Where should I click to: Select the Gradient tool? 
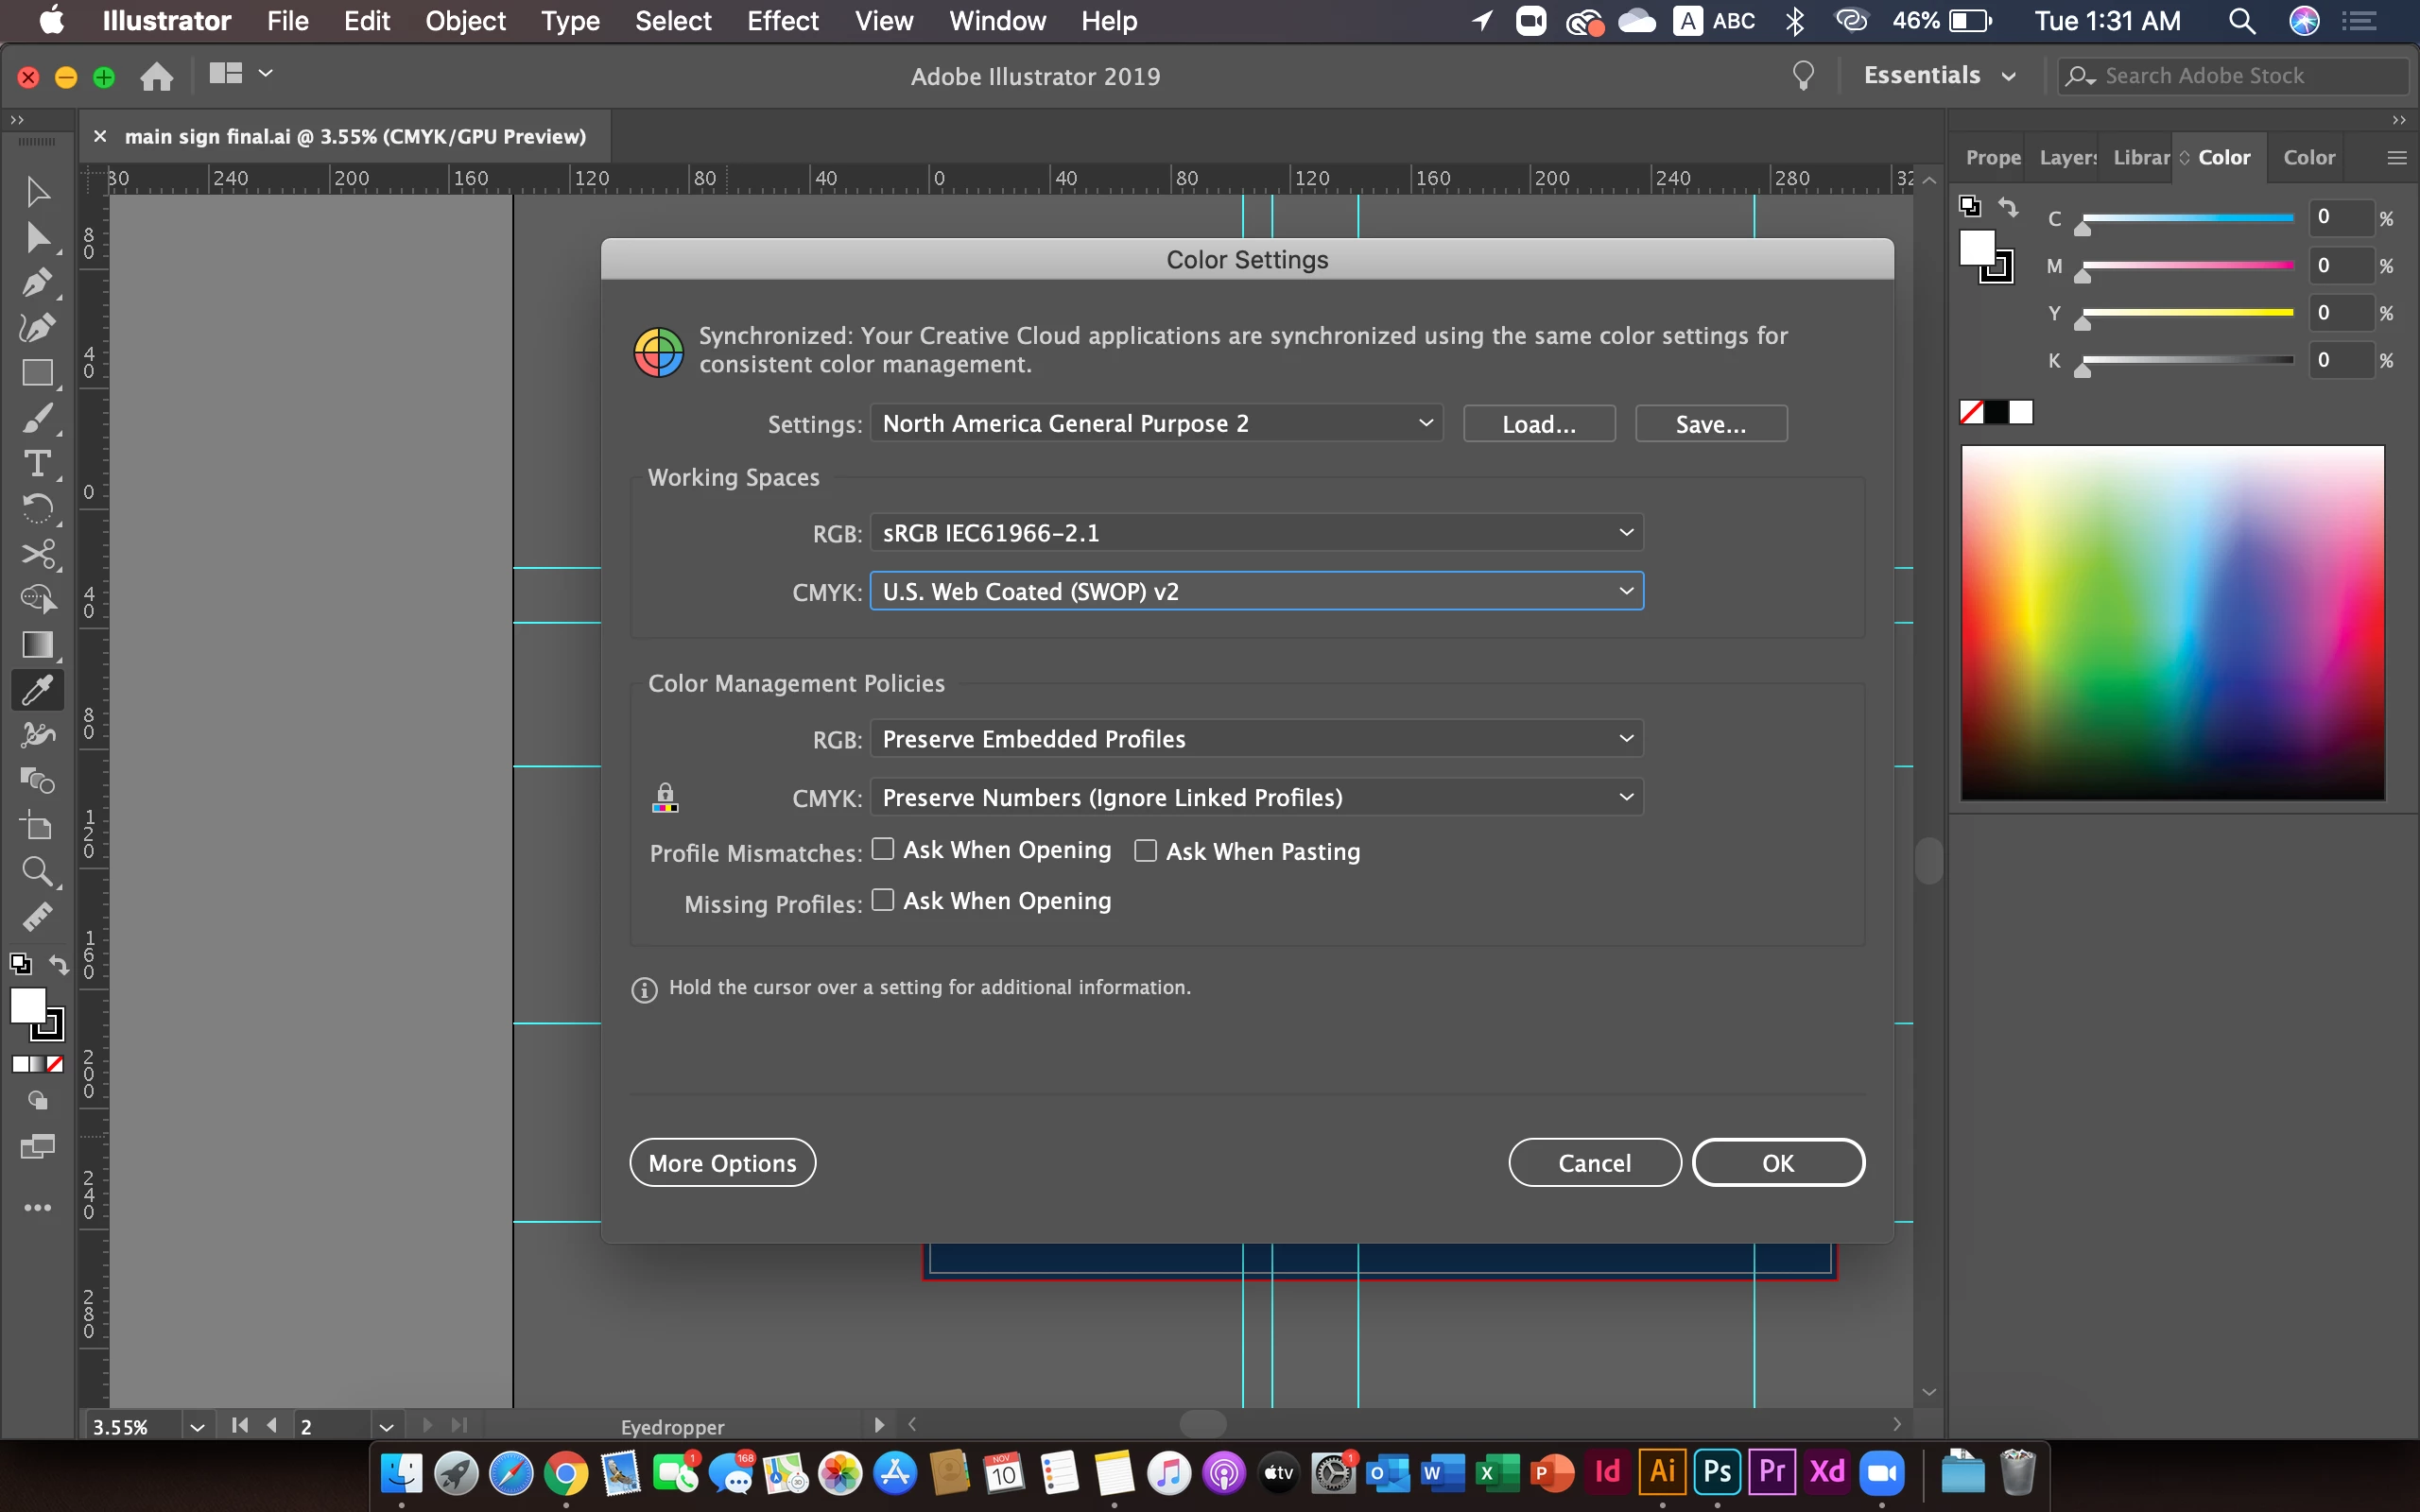coord(37,645)
